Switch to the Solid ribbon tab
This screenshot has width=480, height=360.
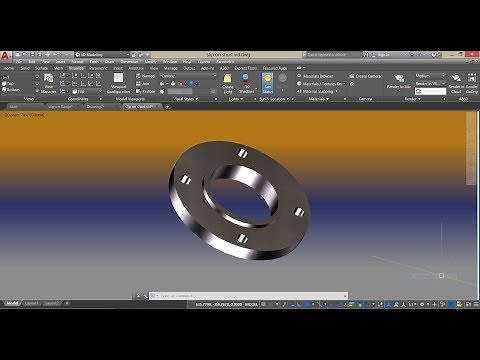[25, 68]
